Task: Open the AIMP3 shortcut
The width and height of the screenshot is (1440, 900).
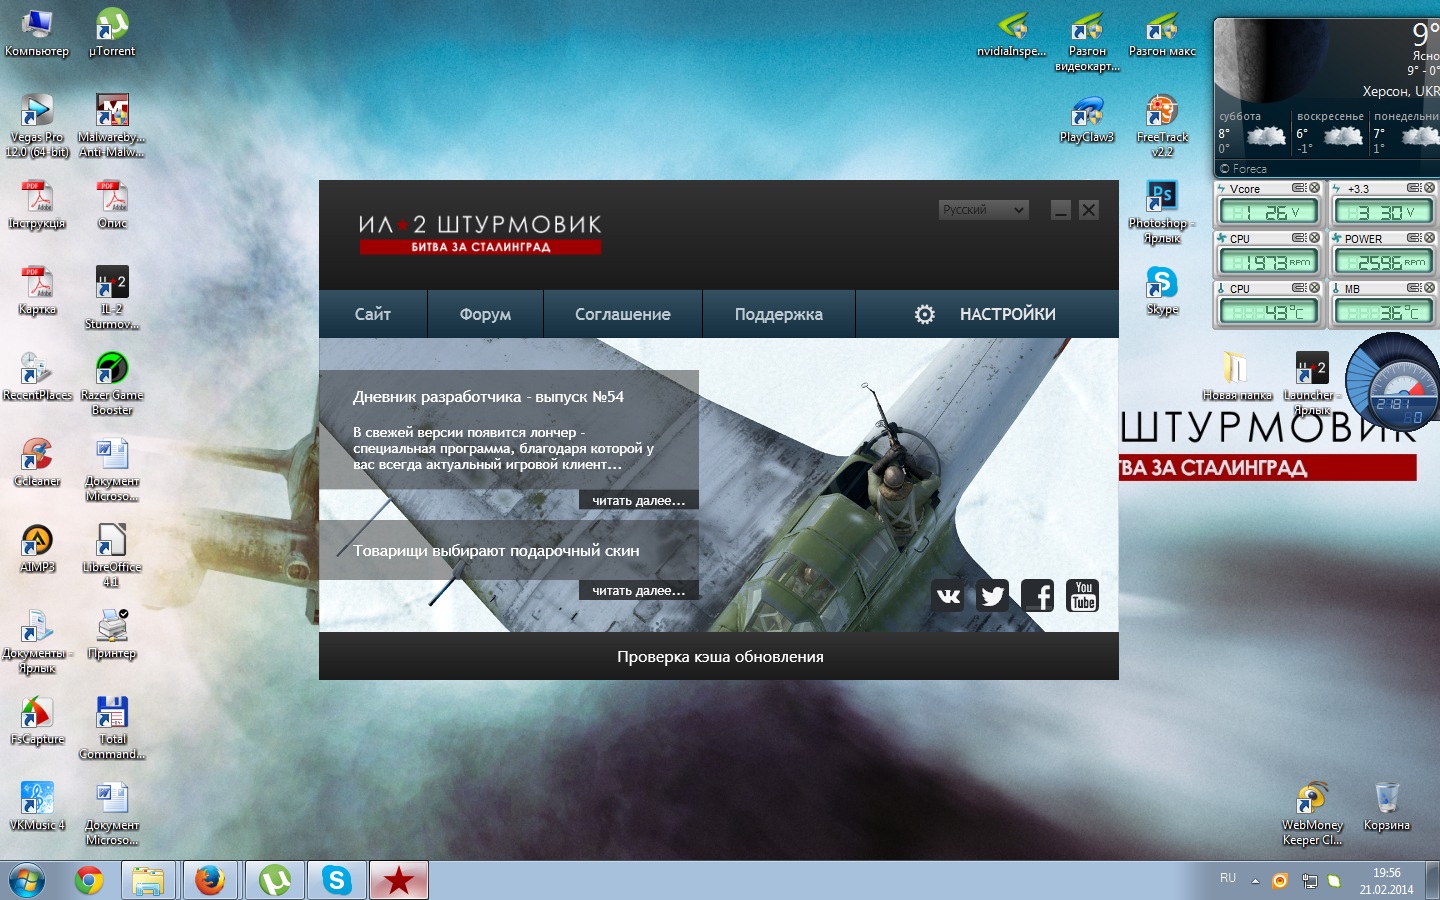Action: 37,549
